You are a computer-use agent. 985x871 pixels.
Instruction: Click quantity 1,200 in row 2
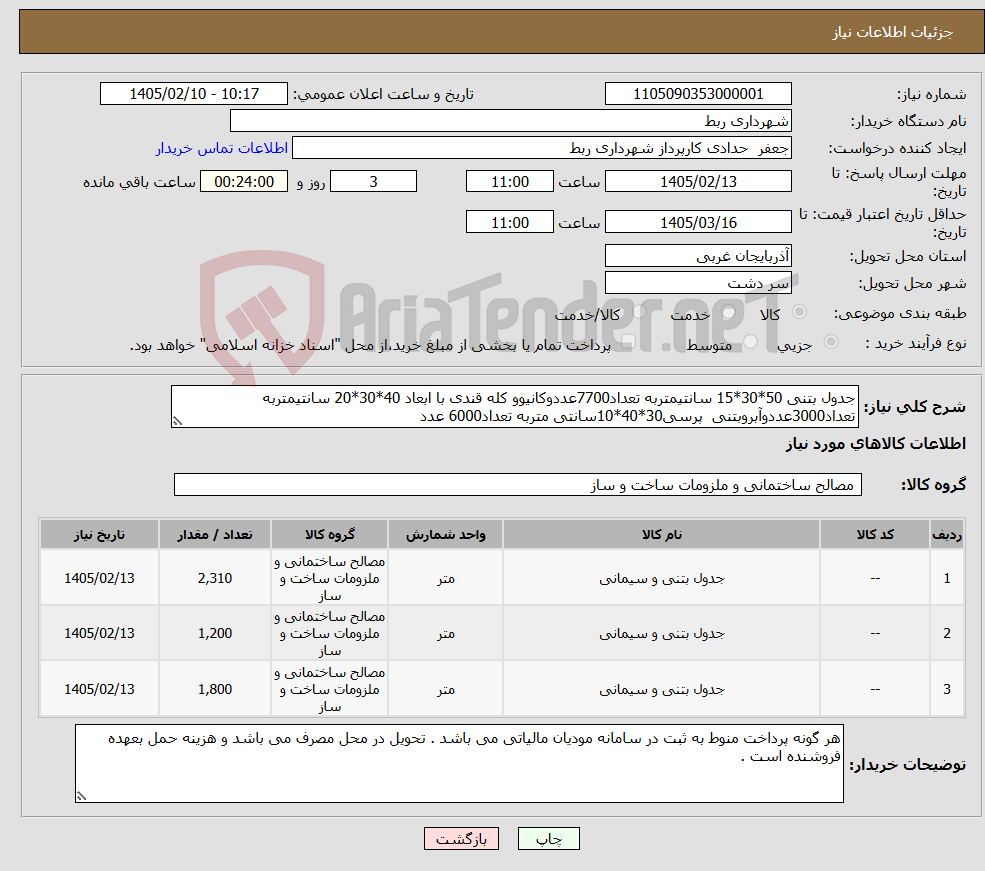click(x=215, y=633)
